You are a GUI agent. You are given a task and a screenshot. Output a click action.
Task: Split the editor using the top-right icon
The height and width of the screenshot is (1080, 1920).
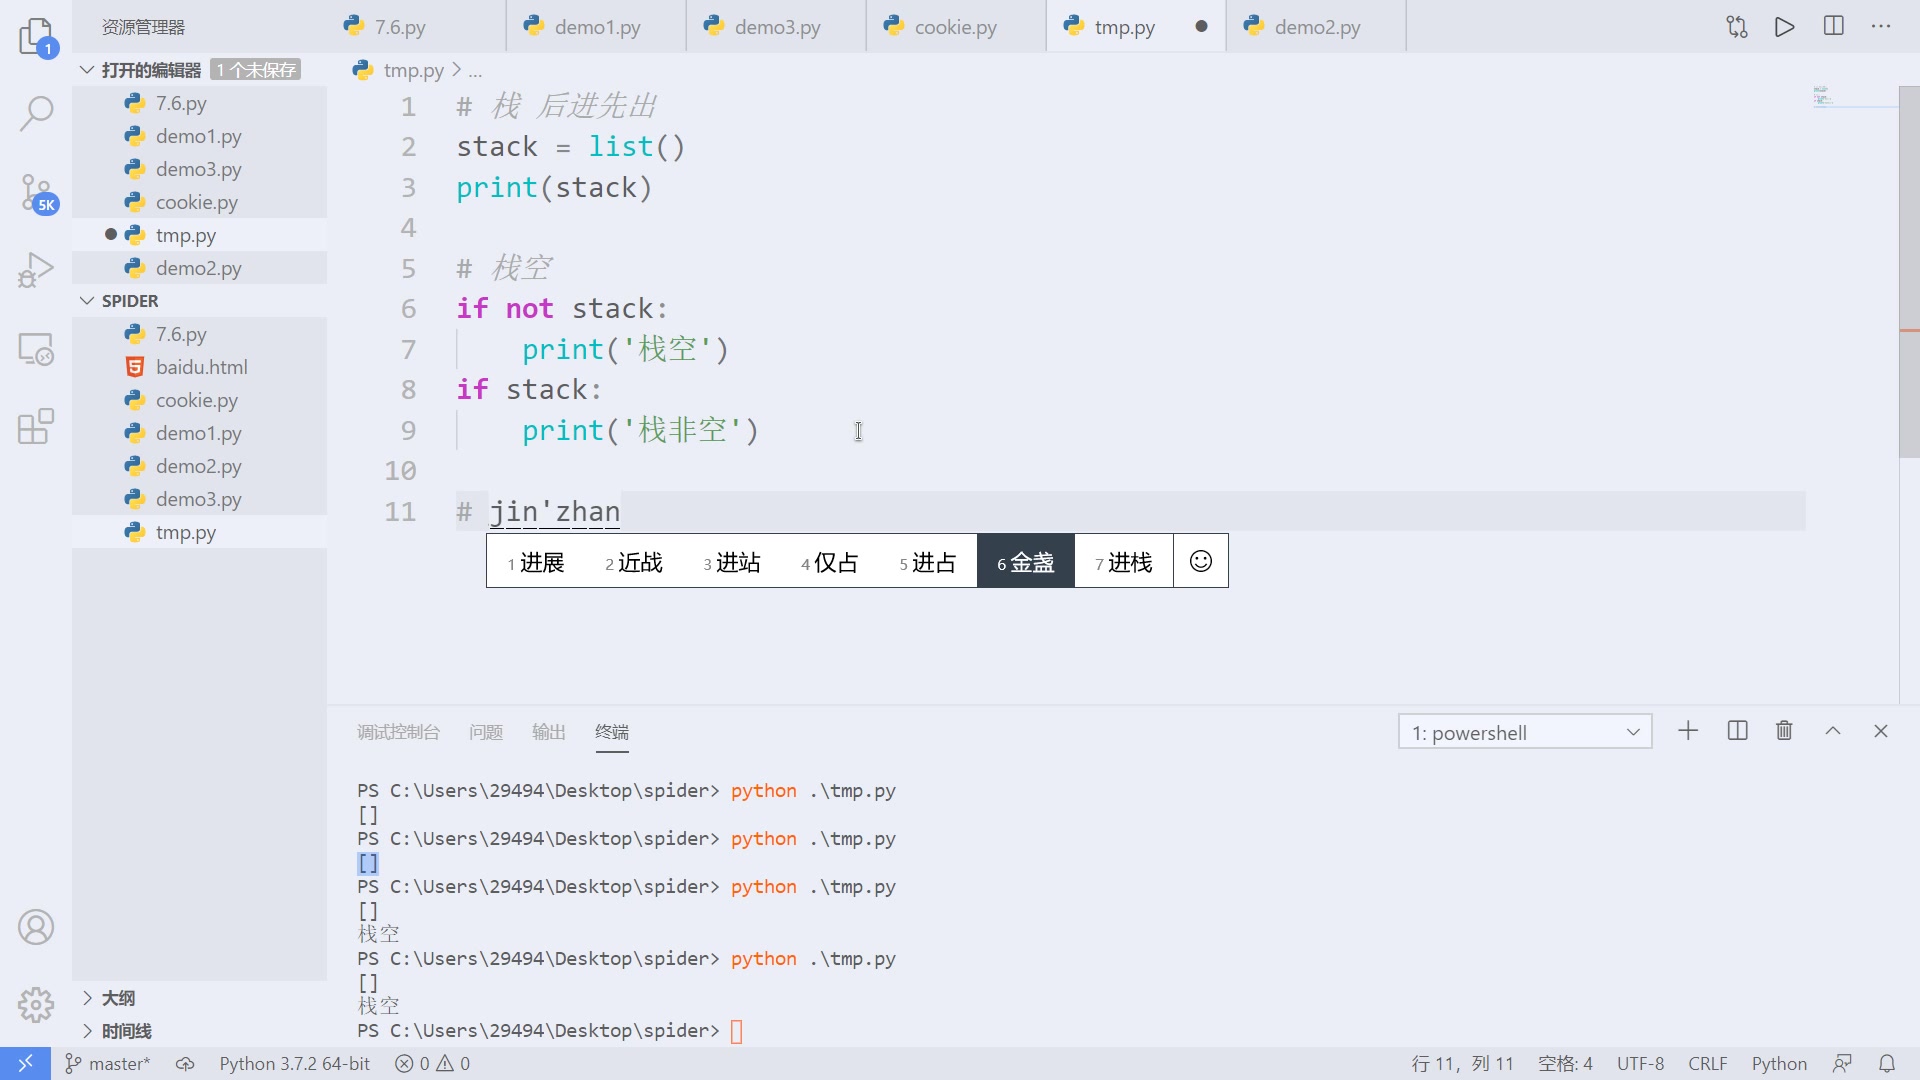click(x=1834, y=27)
